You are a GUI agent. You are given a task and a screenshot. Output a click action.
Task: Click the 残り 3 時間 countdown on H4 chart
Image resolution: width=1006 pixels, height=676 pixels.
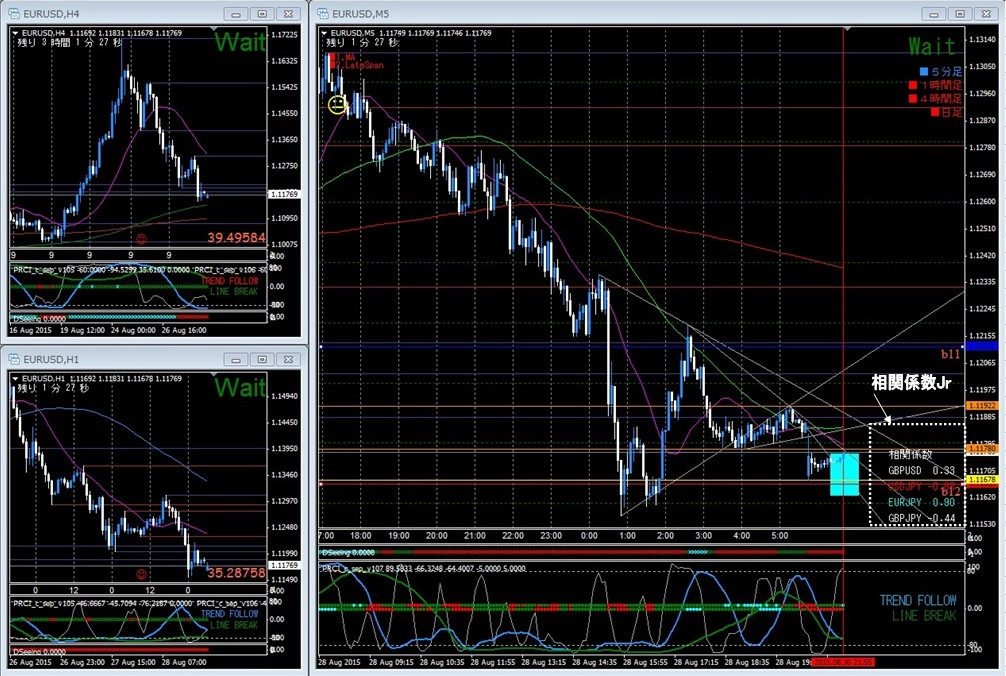pos(69,42)
